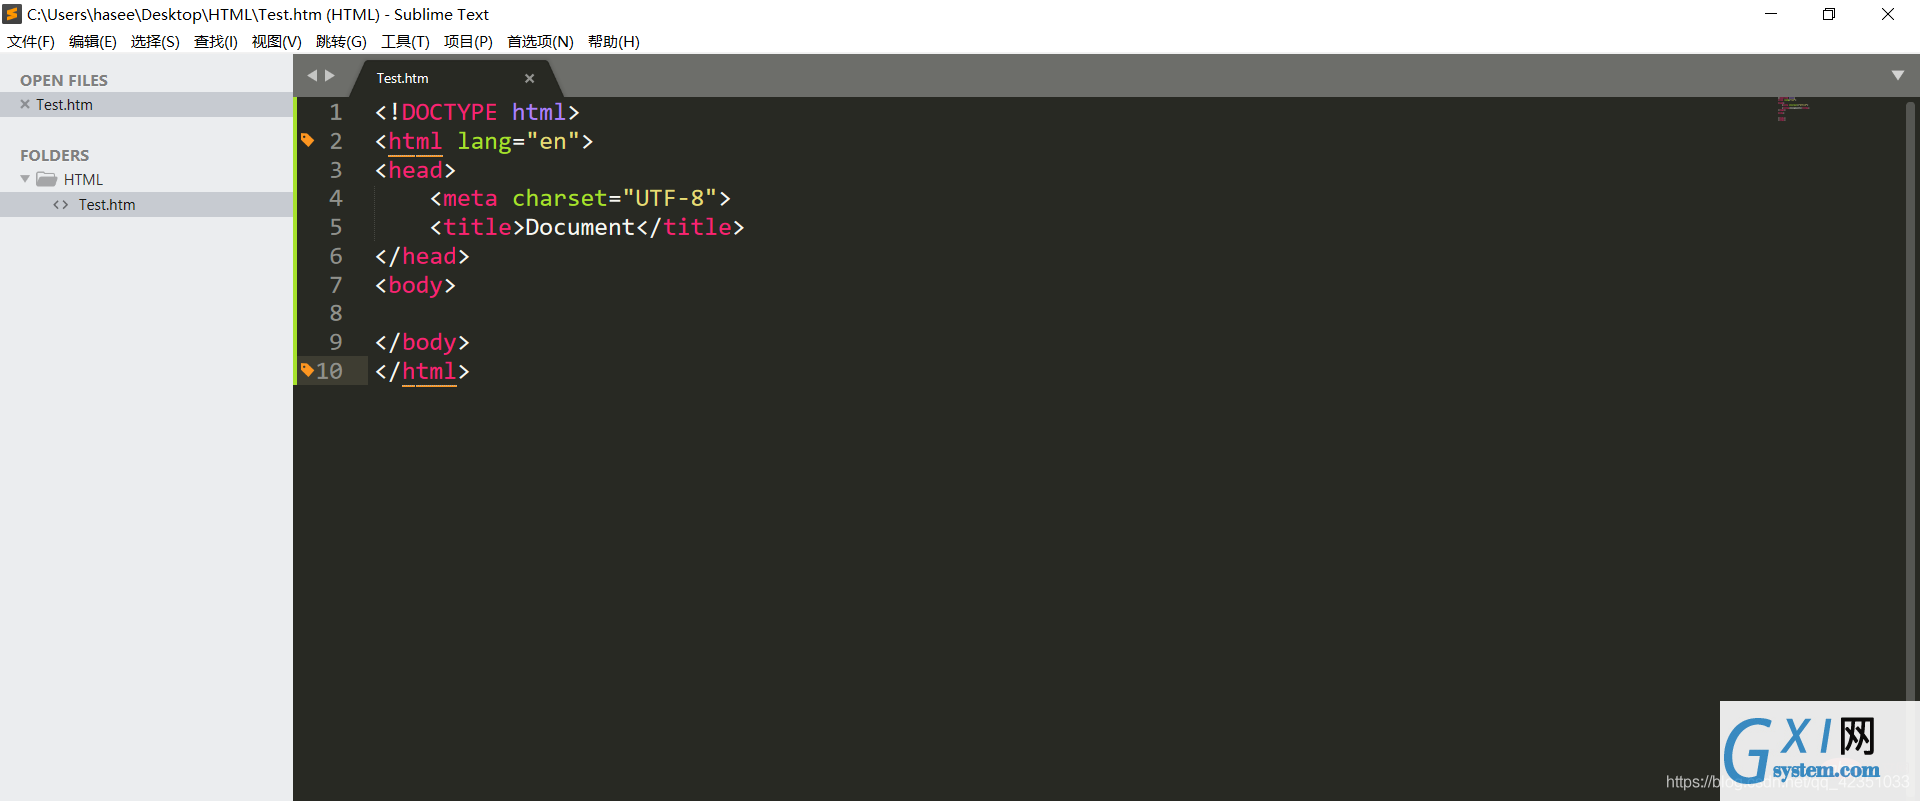
Task: Open the 编辑(E) menu
Action: (x=93, y=41)
